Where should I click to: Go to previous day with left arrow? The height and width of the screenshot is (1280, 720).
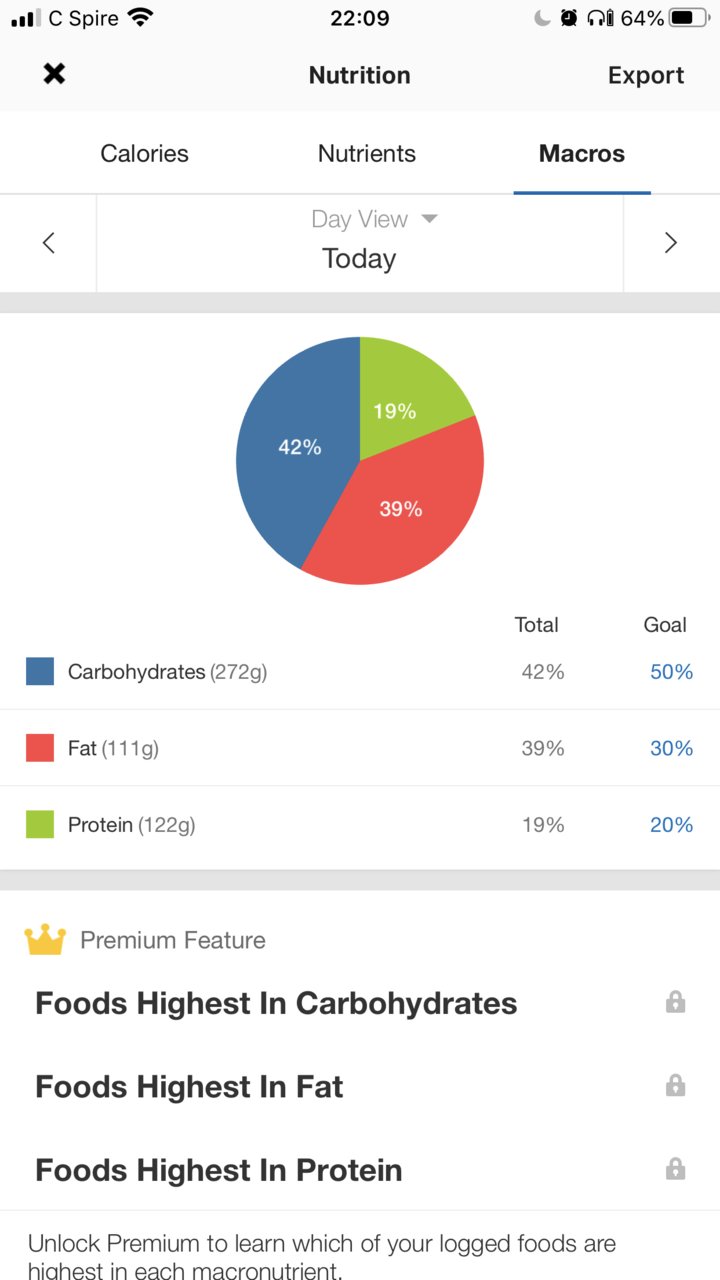(x=48, y=243)
